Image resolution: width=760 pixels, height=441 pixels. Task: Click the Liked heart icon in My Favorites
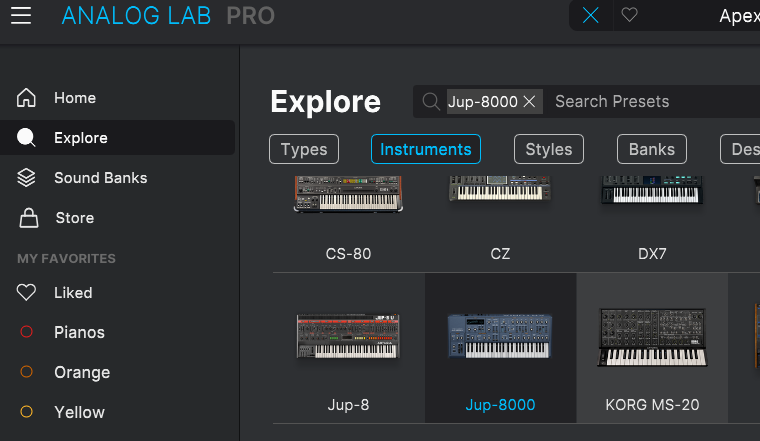coord(26,292)
